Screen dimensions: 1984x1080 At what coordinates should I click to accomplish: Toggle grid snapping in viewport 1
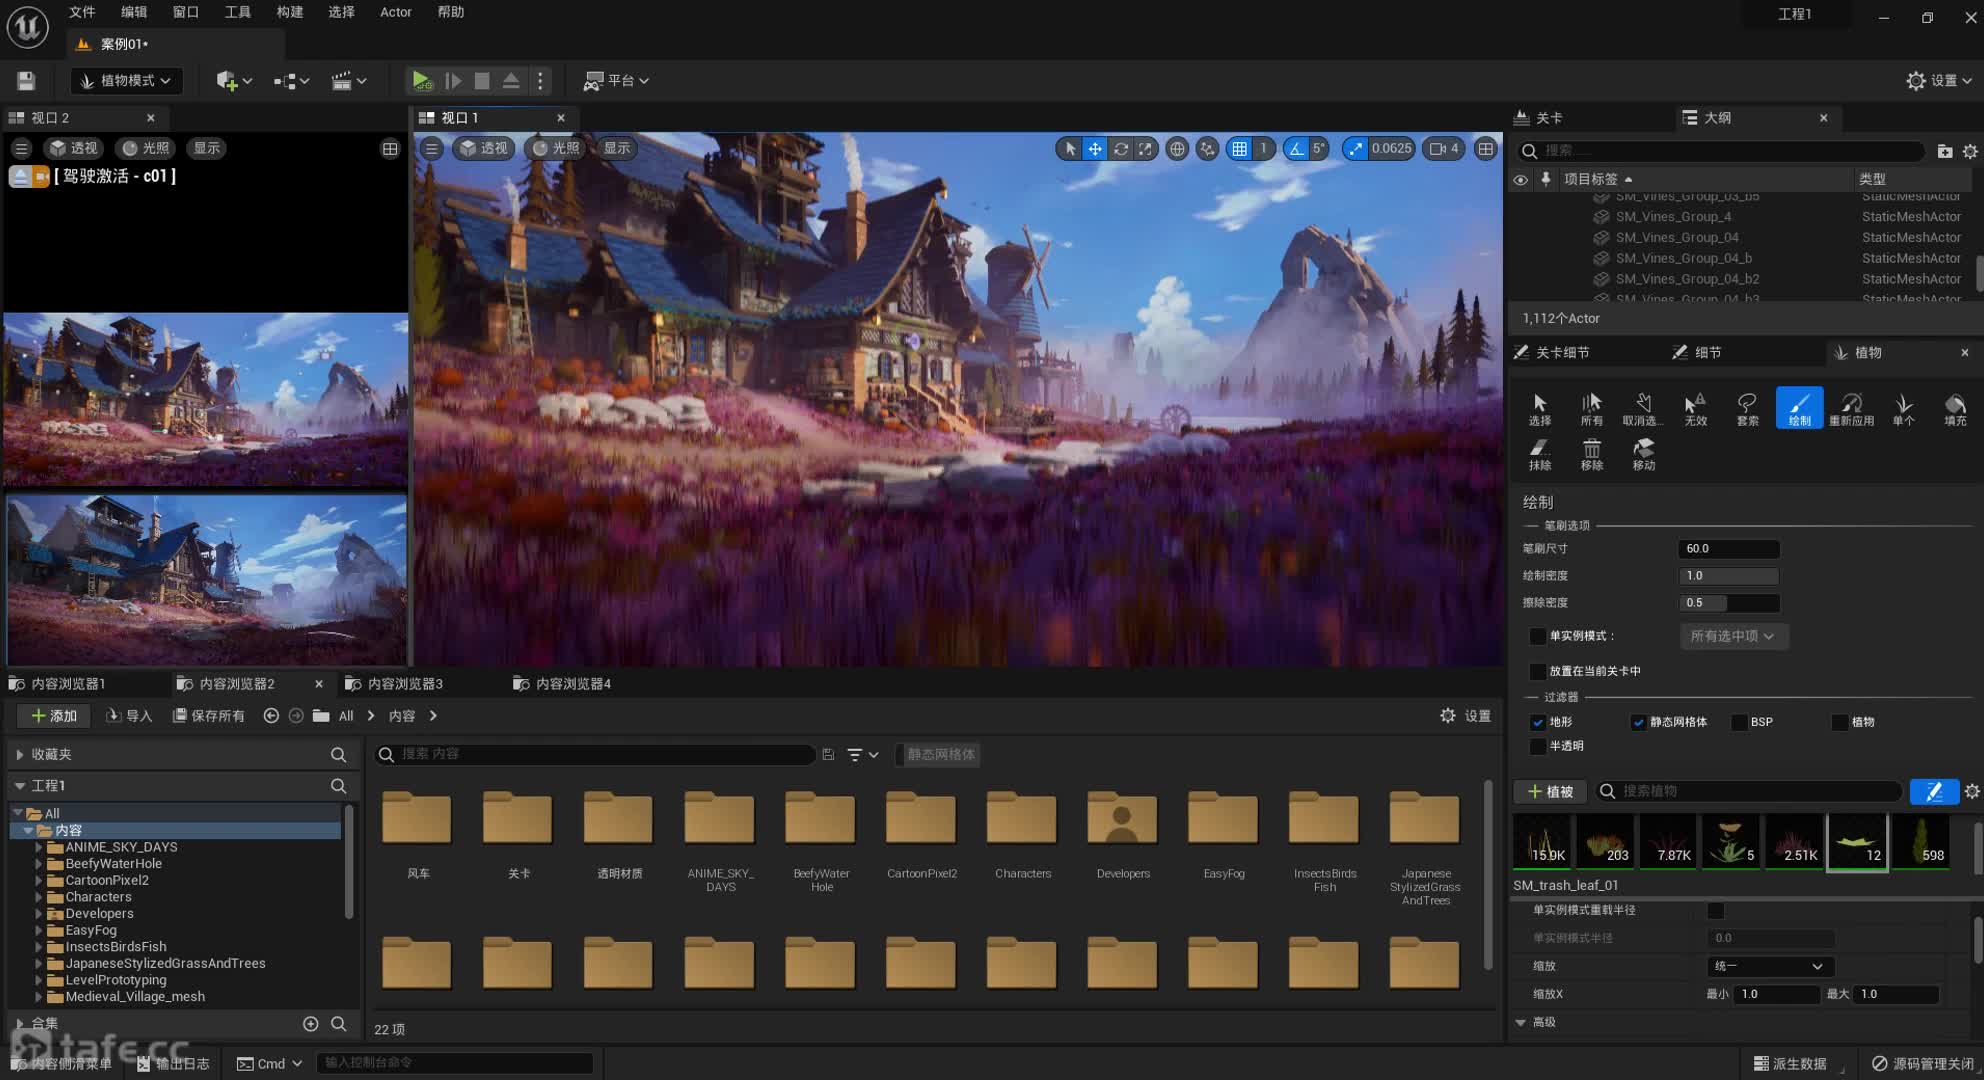pos(1239,149)
